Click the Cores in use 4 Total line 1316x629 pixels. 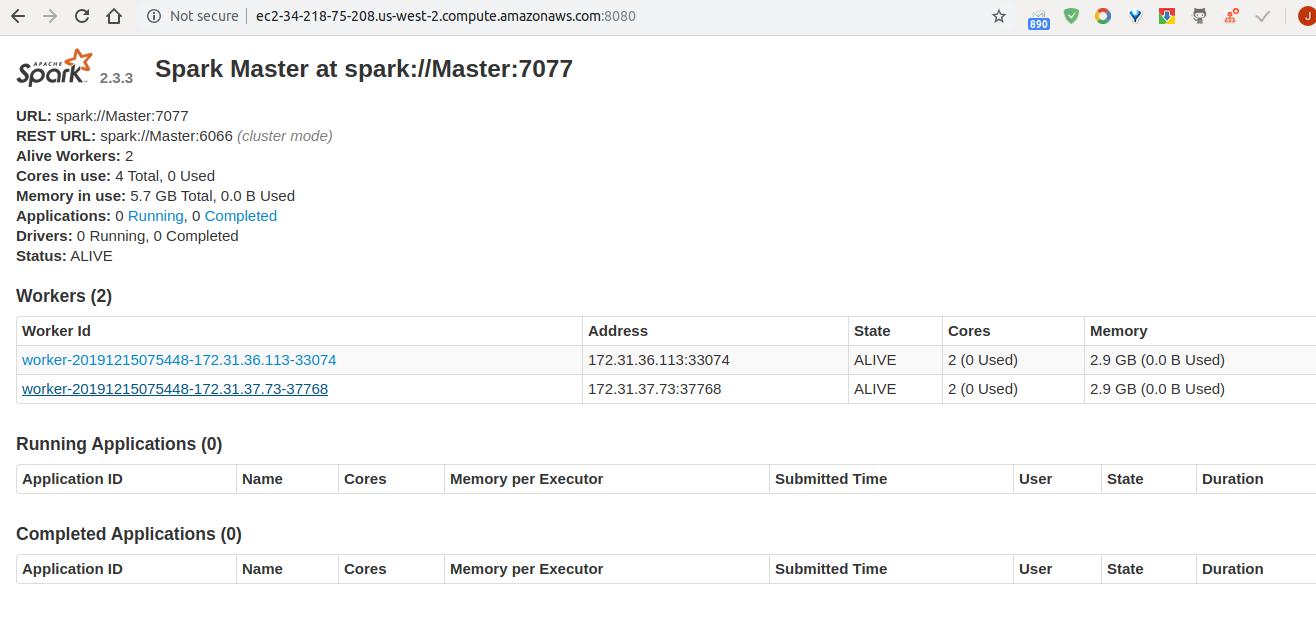(115, 176)
